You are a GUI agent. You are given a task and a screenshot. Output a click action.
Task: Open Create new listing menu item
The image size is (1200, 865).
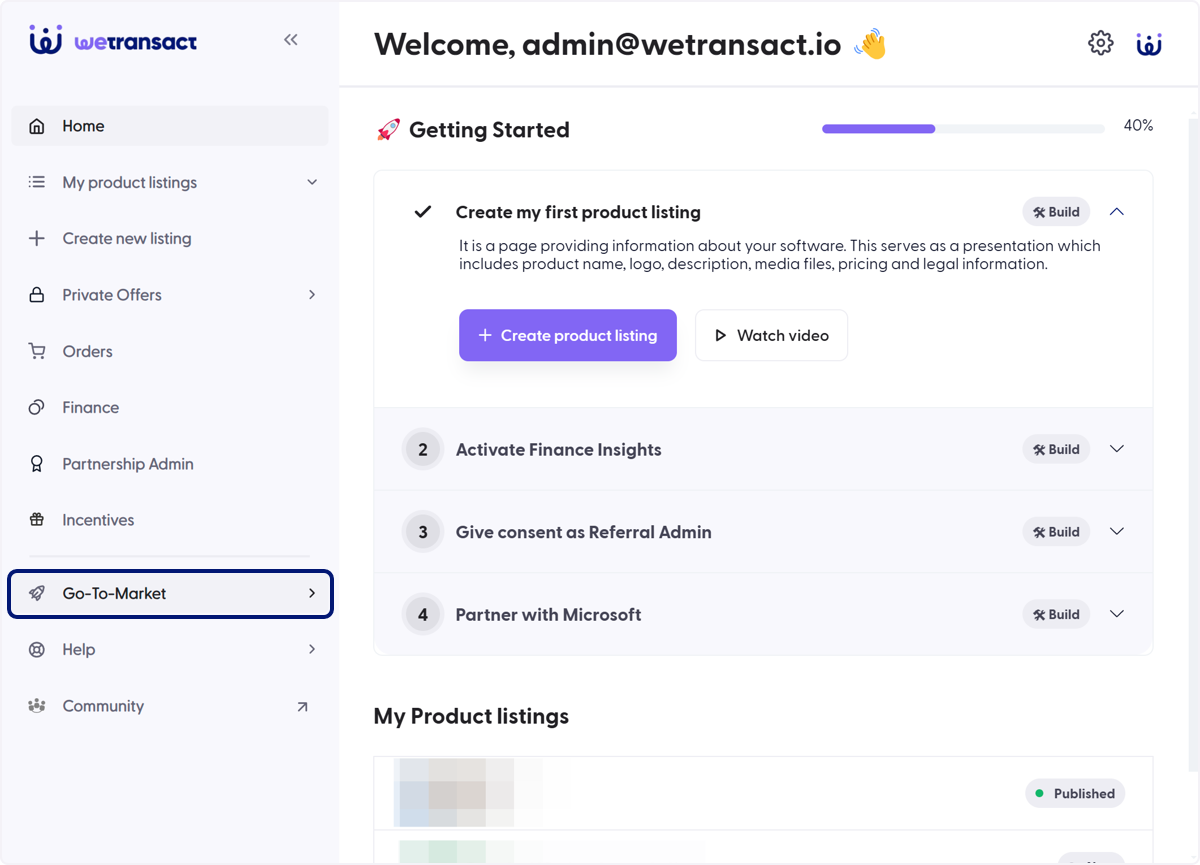170,238
